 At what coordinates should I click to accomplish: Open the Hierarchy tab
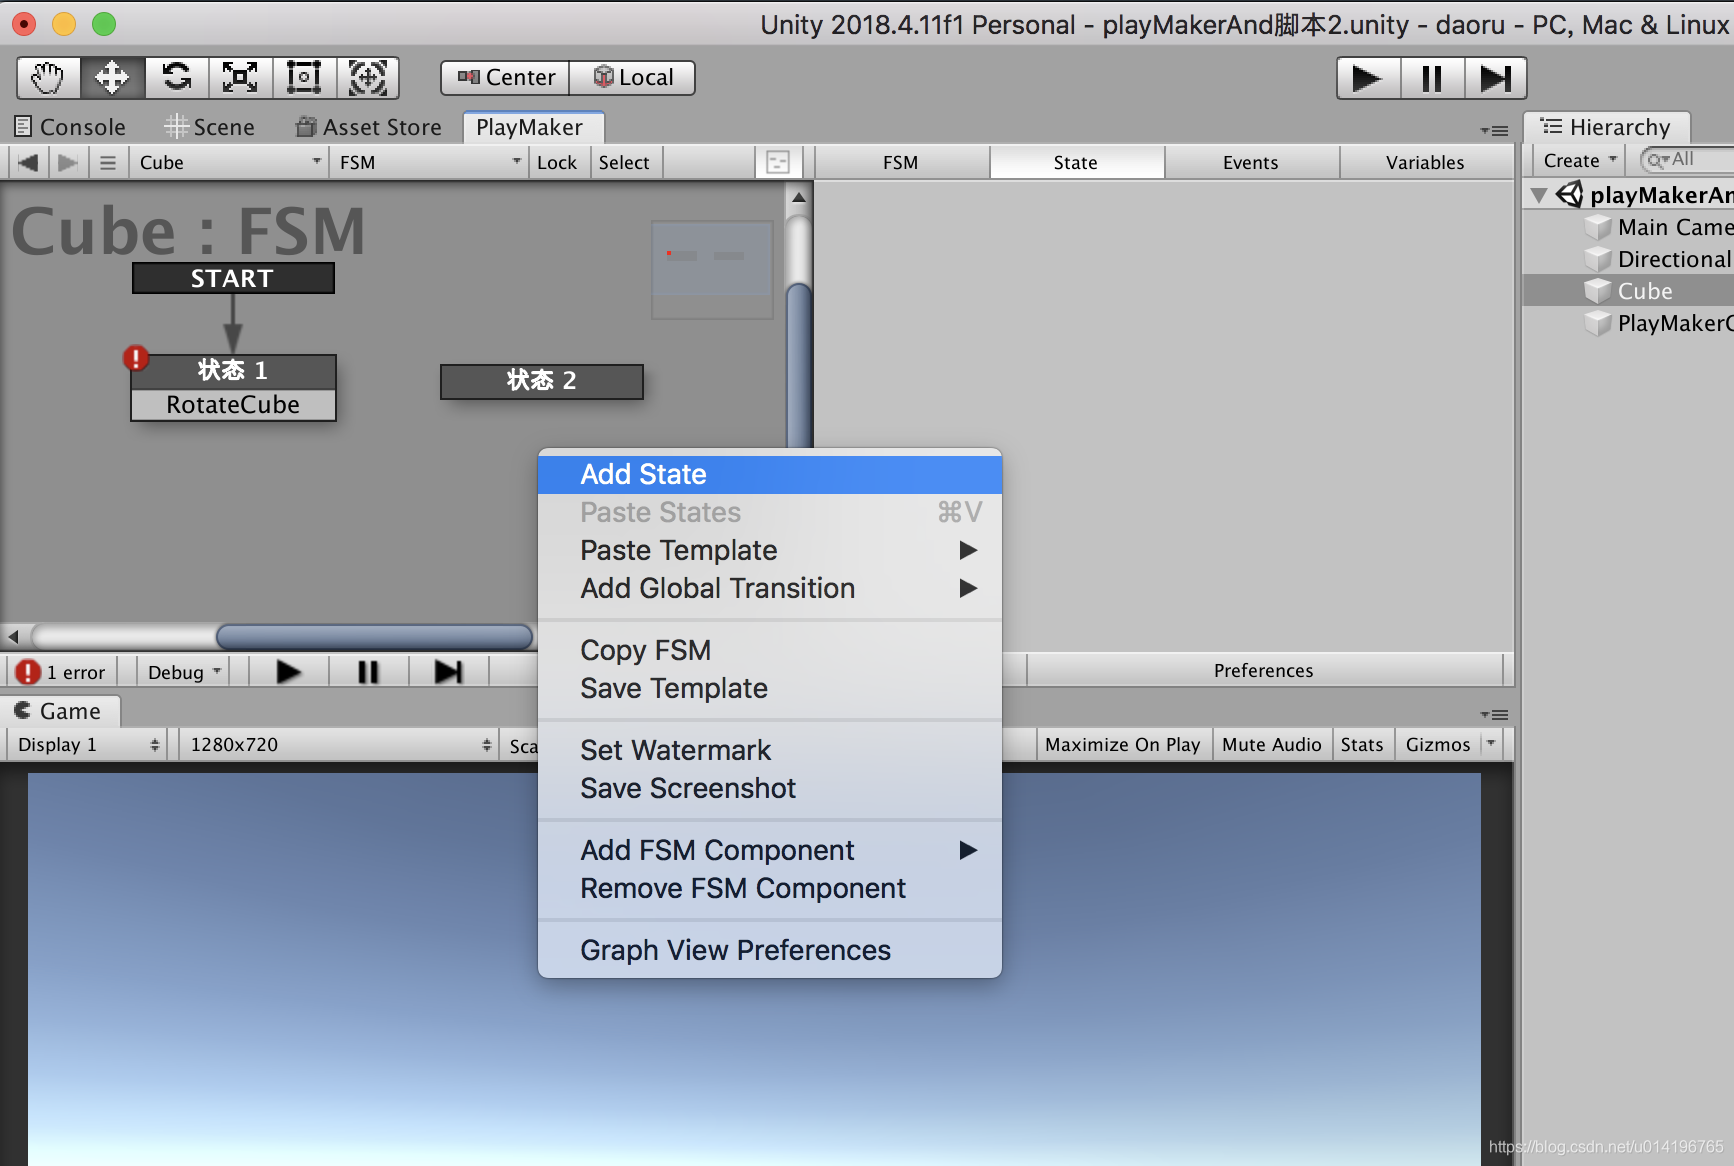[x=1606, y=127]
